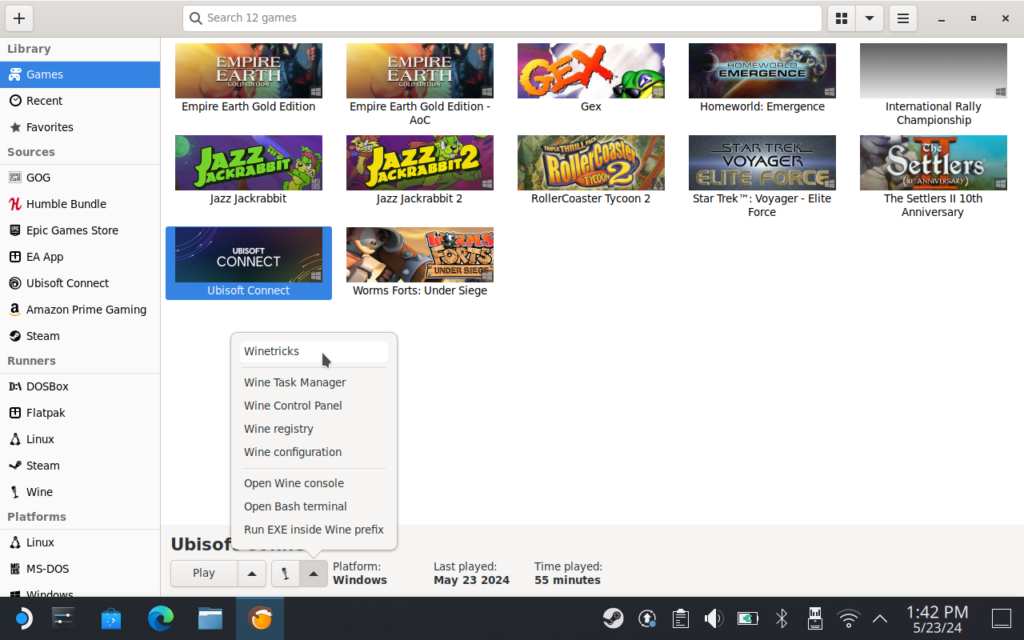Select Flatpak runner
The height and width of the screenshot is (640, 1024).
pos(80,413)
